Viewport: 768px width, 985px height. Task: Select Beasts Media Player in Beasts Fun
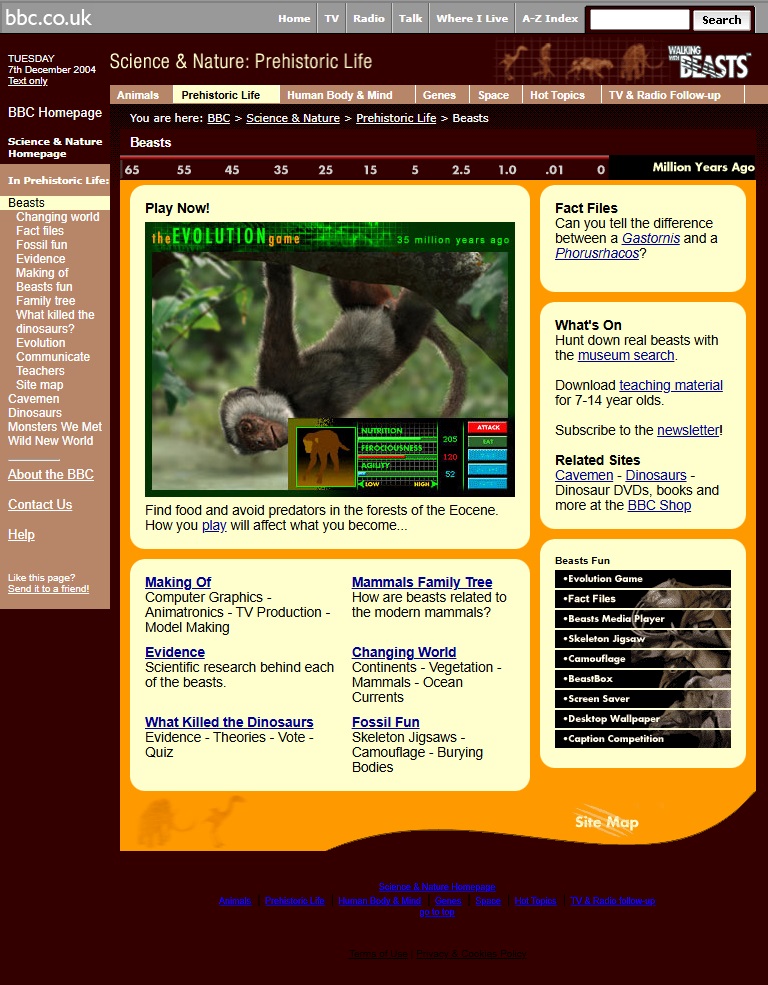[x=642, y=619]
